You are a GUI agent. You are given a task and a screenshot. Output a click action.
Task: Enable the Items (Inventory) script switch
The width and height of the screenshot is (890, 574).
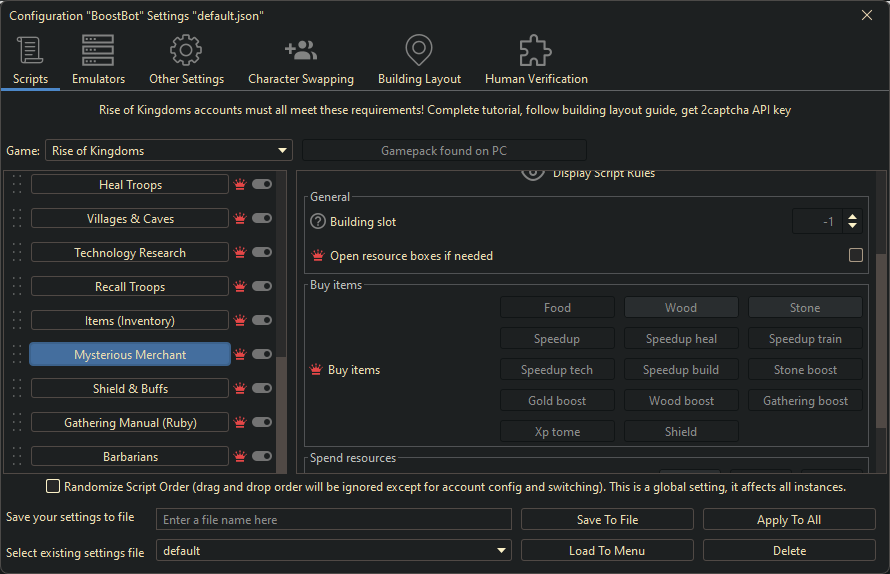[x=262, y=320]
